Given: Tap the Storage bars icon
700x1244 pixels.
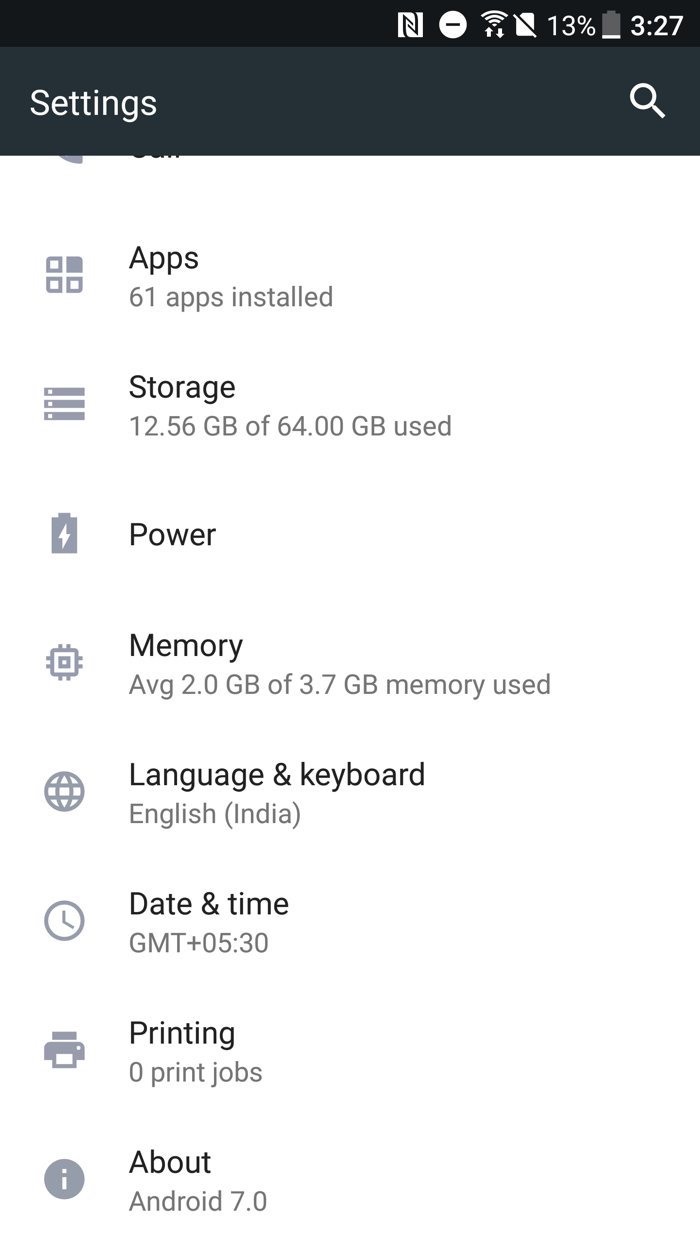Looking at the screenshot, I should tap(65, 403).
